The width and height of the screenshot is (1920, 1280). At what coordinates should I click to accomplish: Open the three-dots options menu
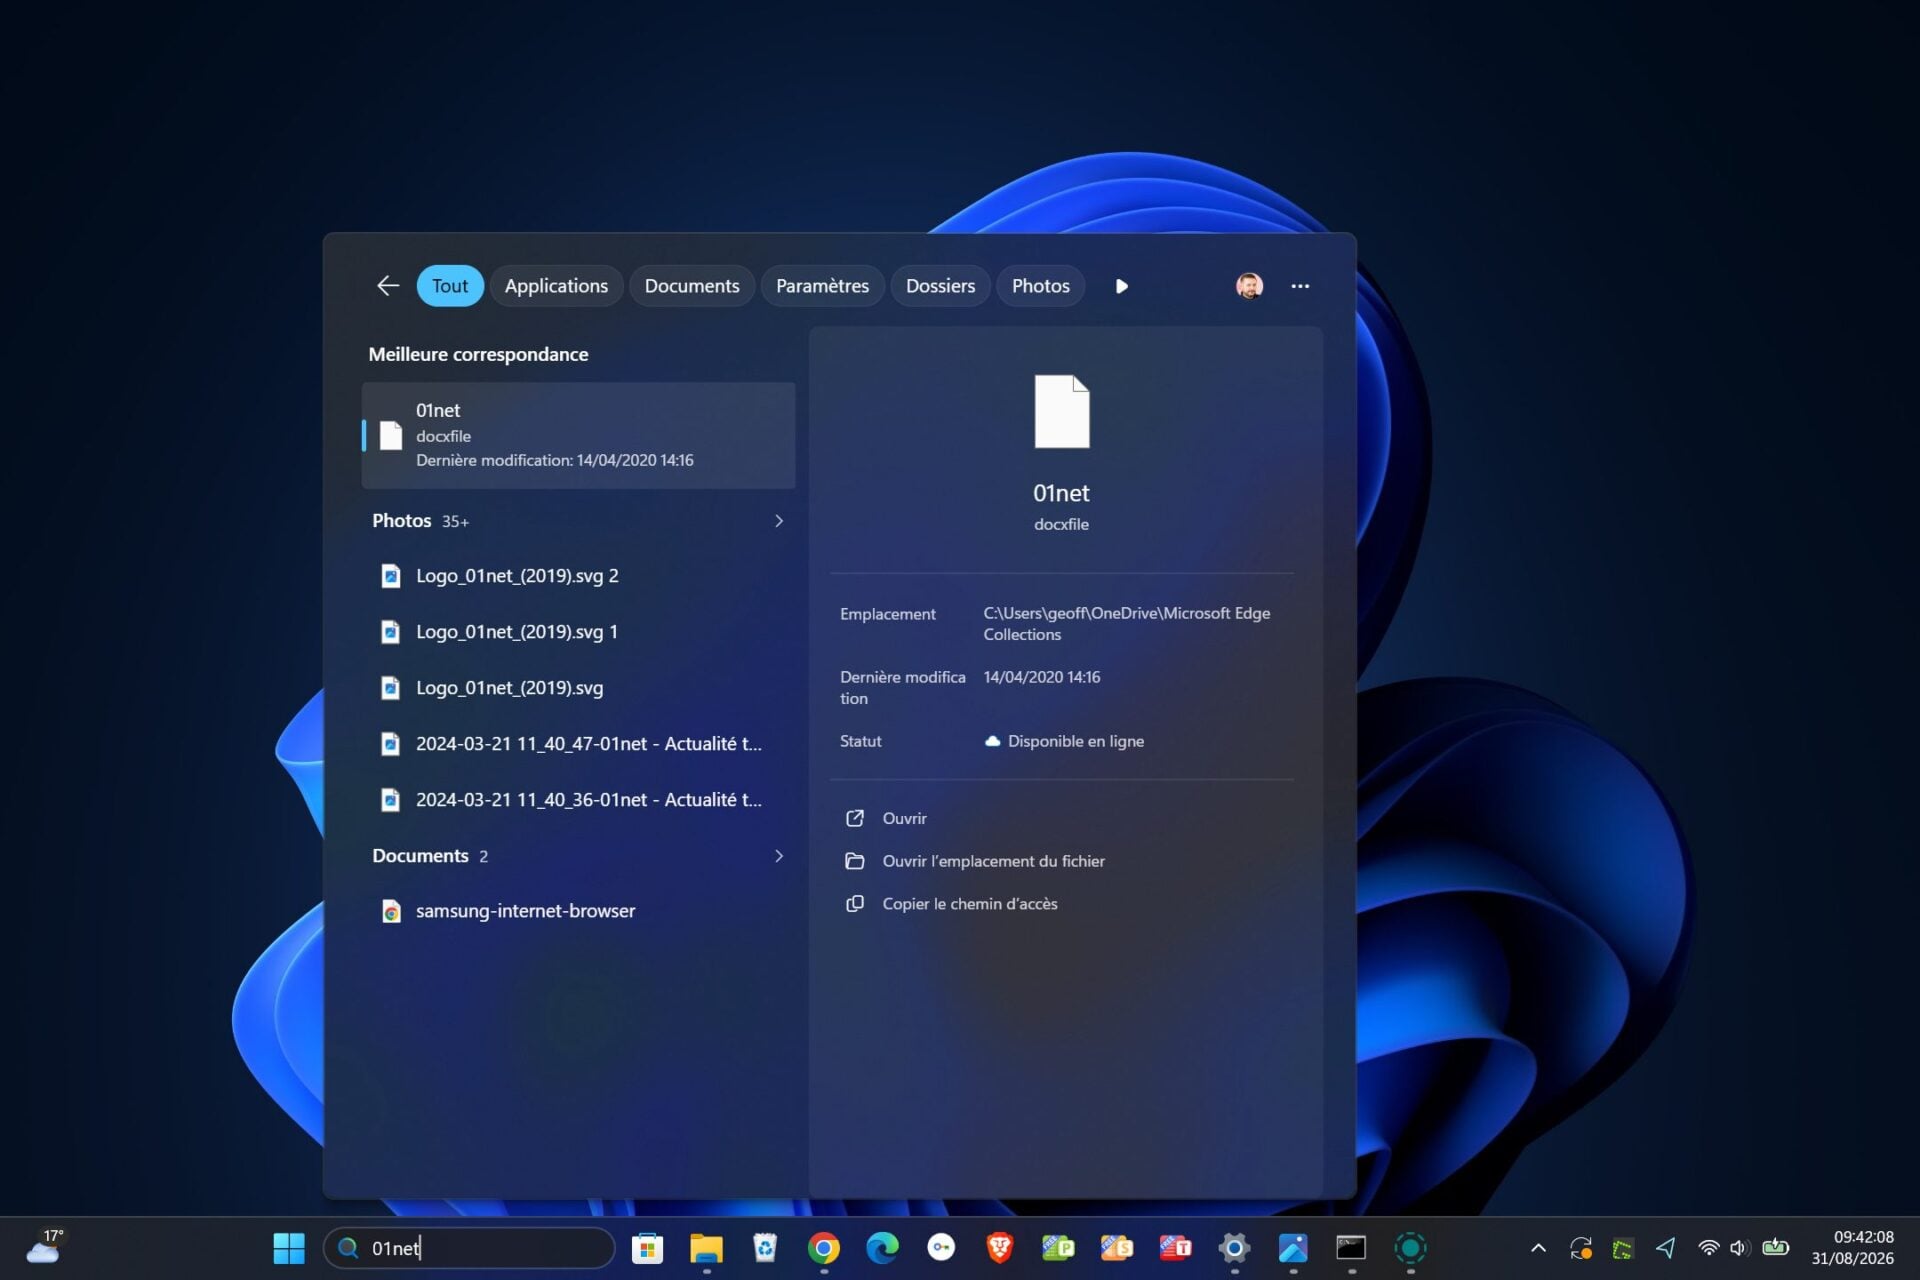pos(1300,286)
